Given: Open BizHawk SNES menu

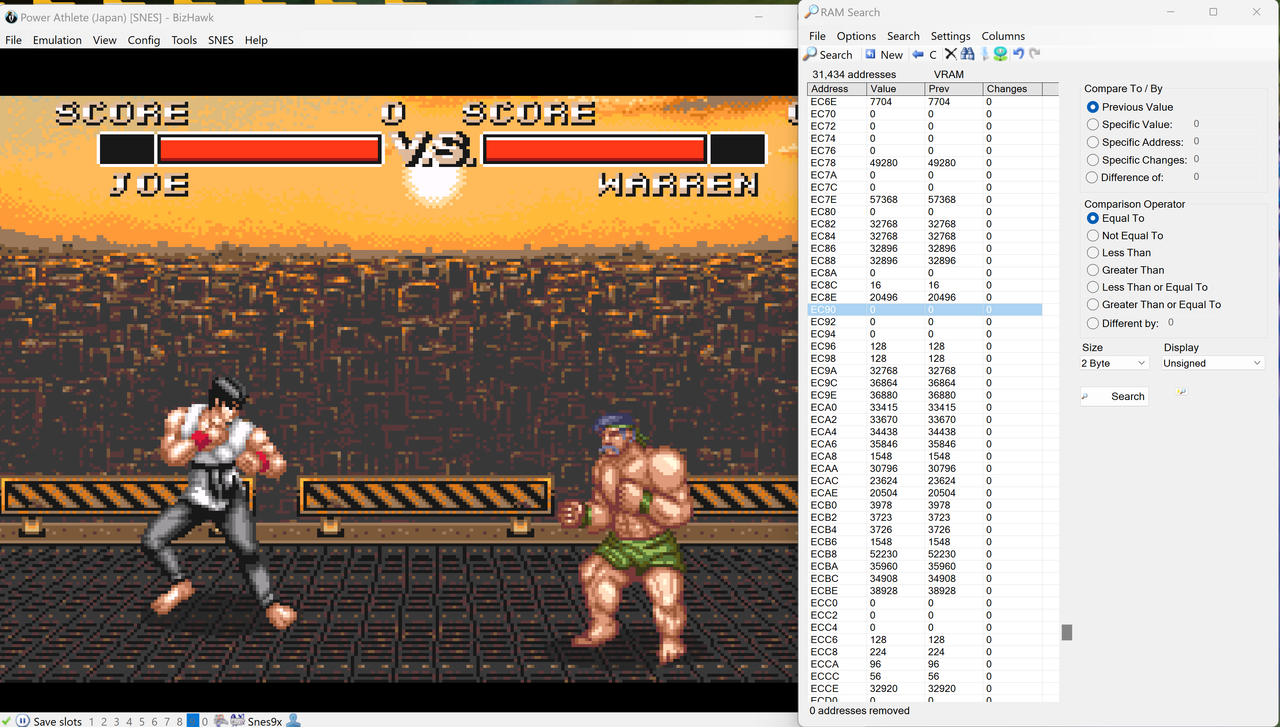Looking at the screenshot, I should [x=221, y=40].
